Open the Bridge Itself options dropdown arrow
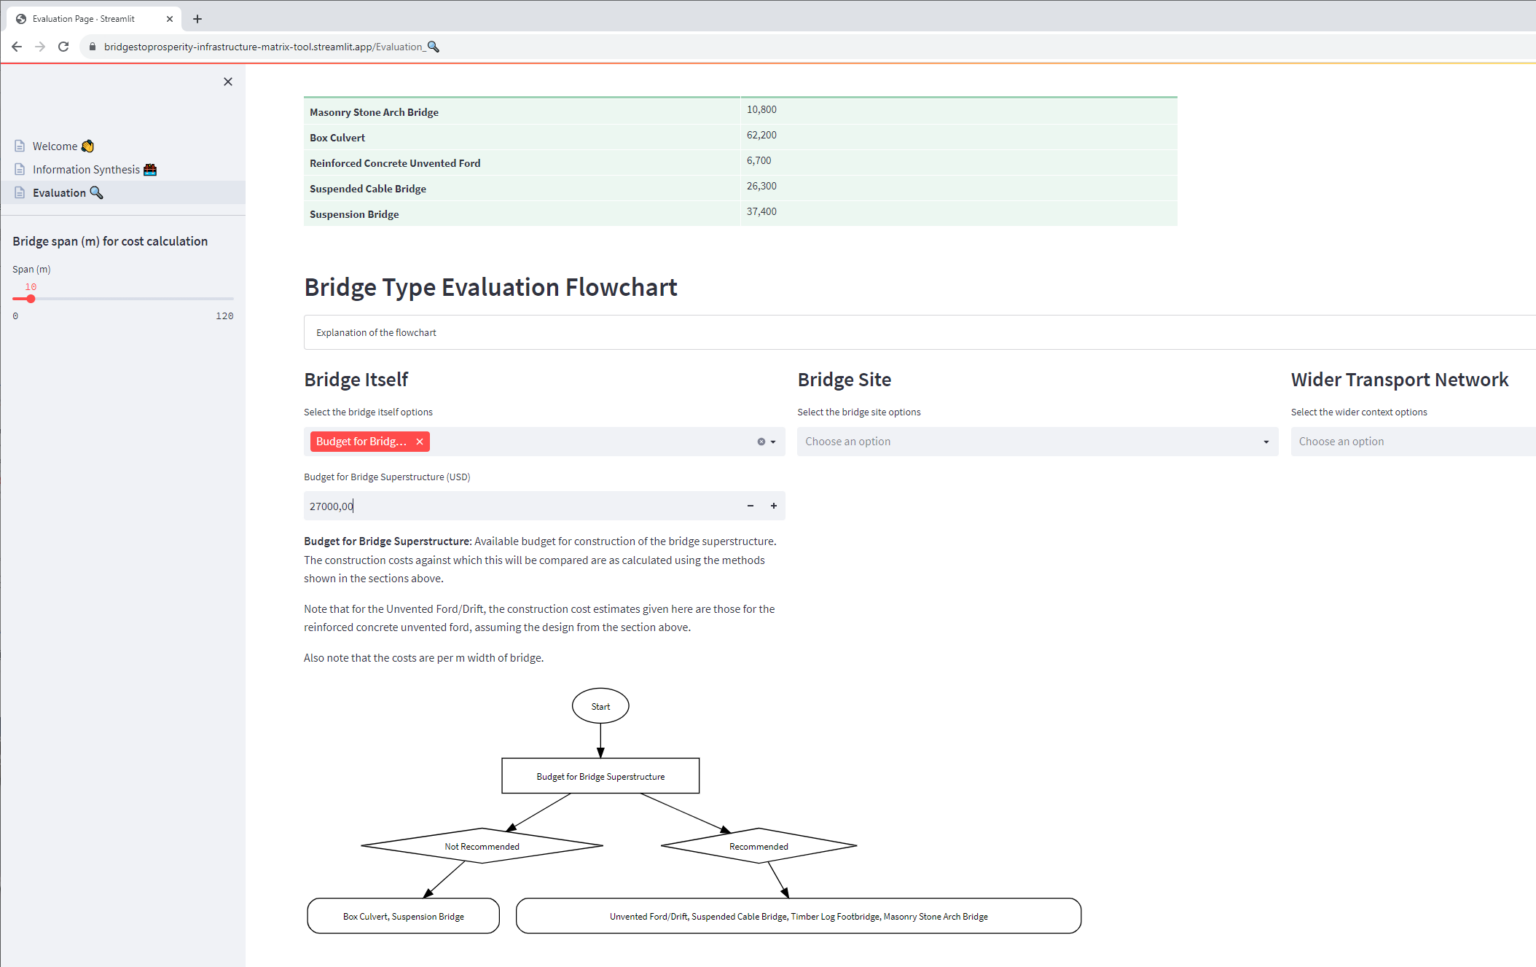Image resolution: width=1536 pixels, height=967 pixels. (773, 442)
